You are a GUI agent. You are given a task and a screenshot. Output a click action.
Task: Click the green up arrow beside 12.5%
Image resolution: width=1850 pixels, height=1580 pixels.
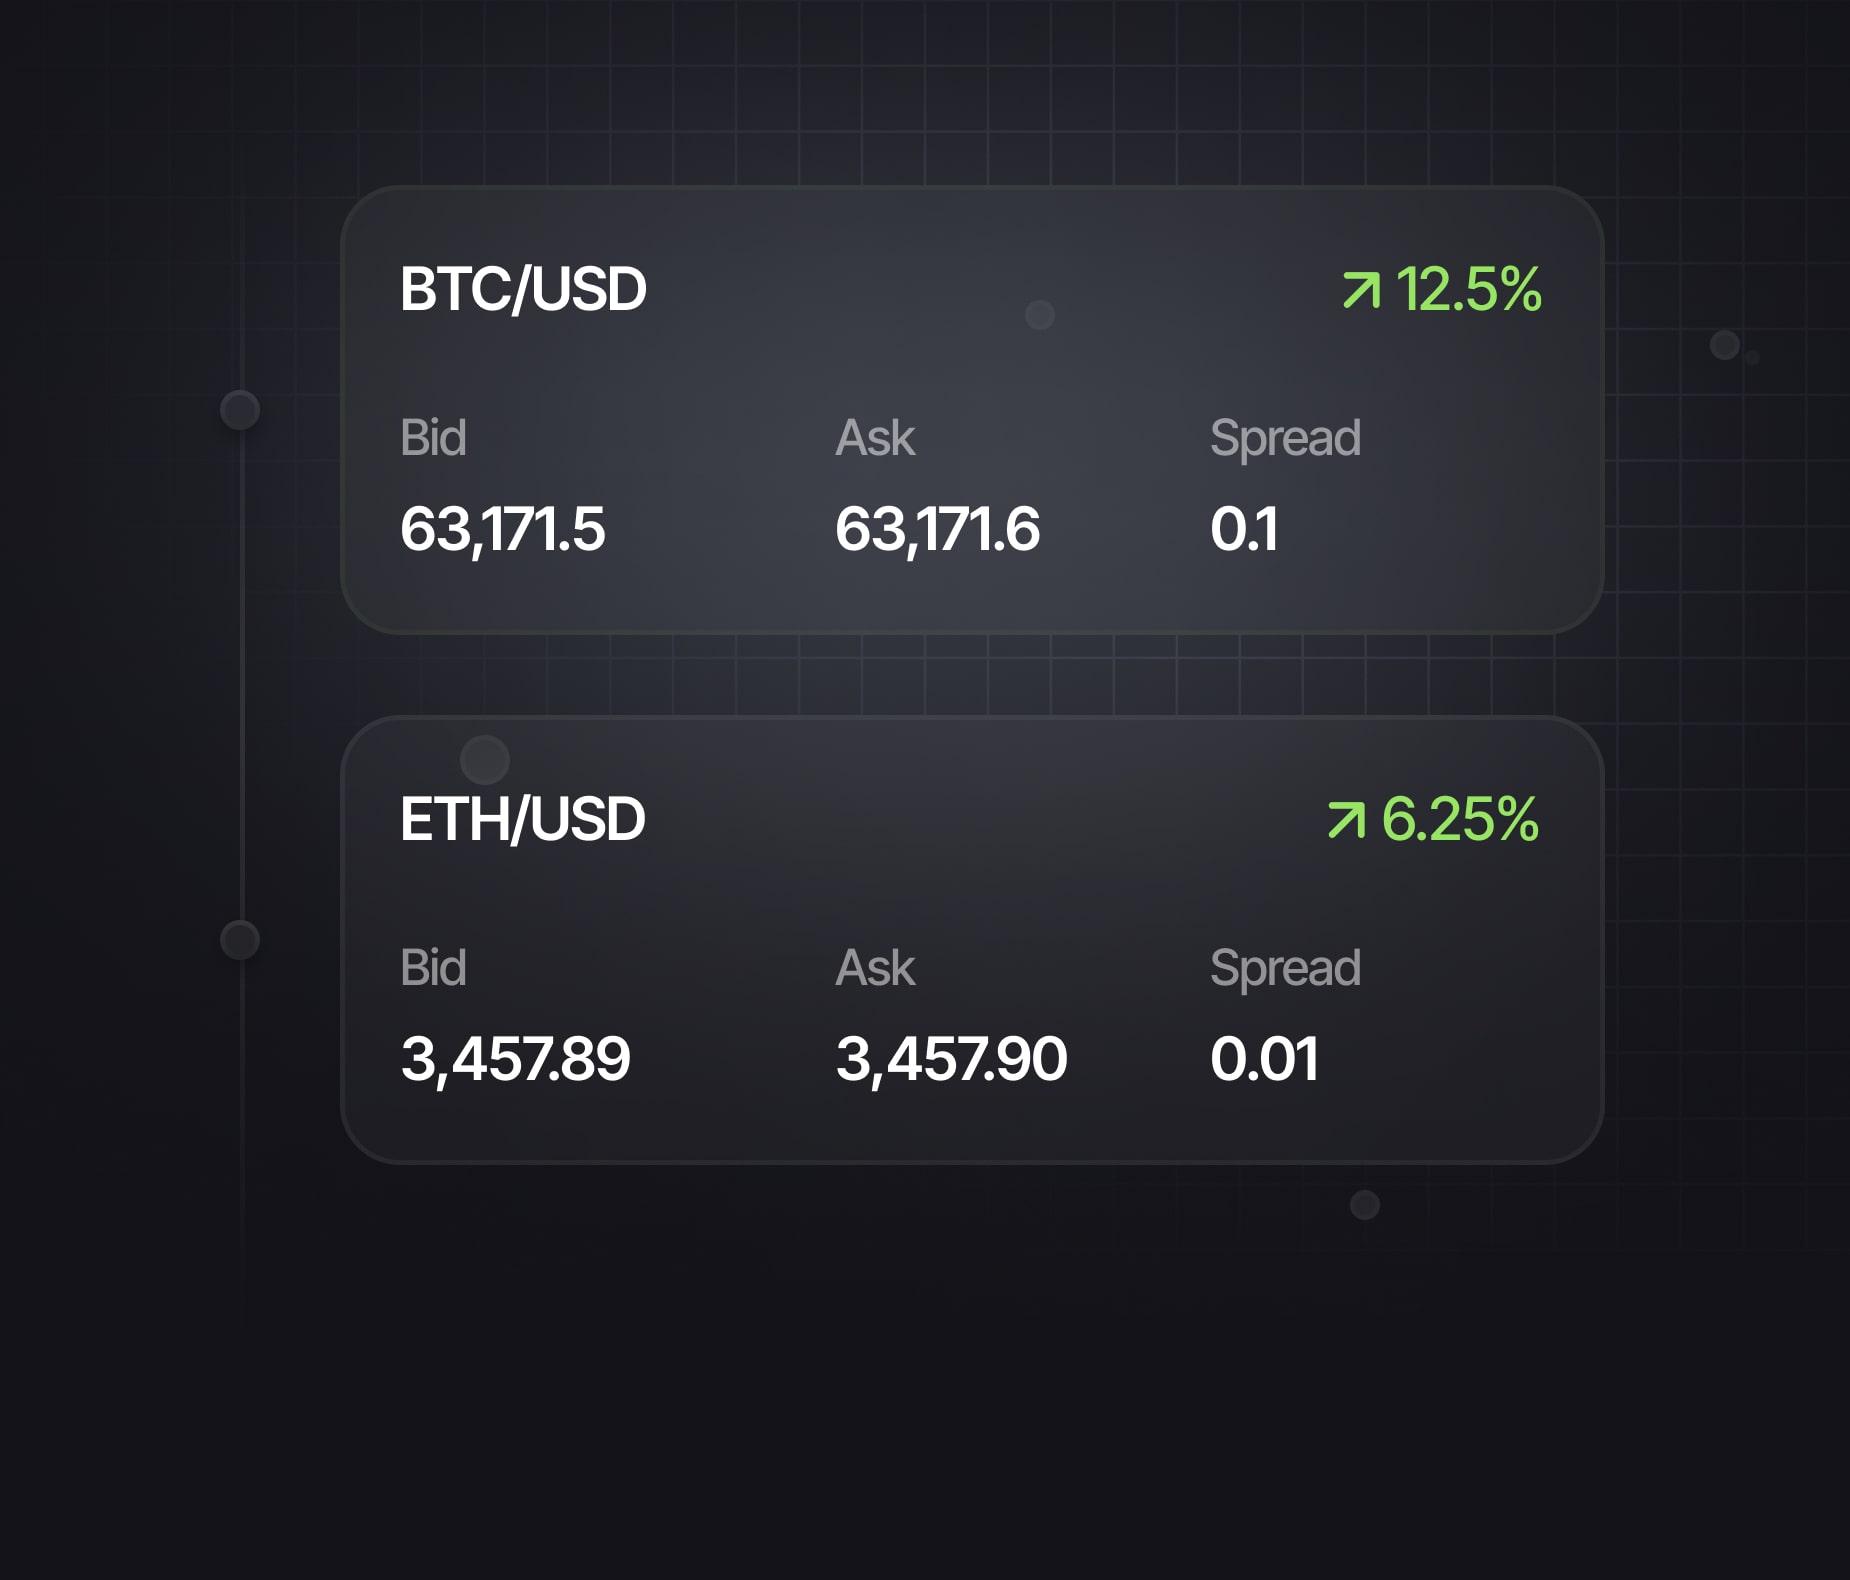1362,290
